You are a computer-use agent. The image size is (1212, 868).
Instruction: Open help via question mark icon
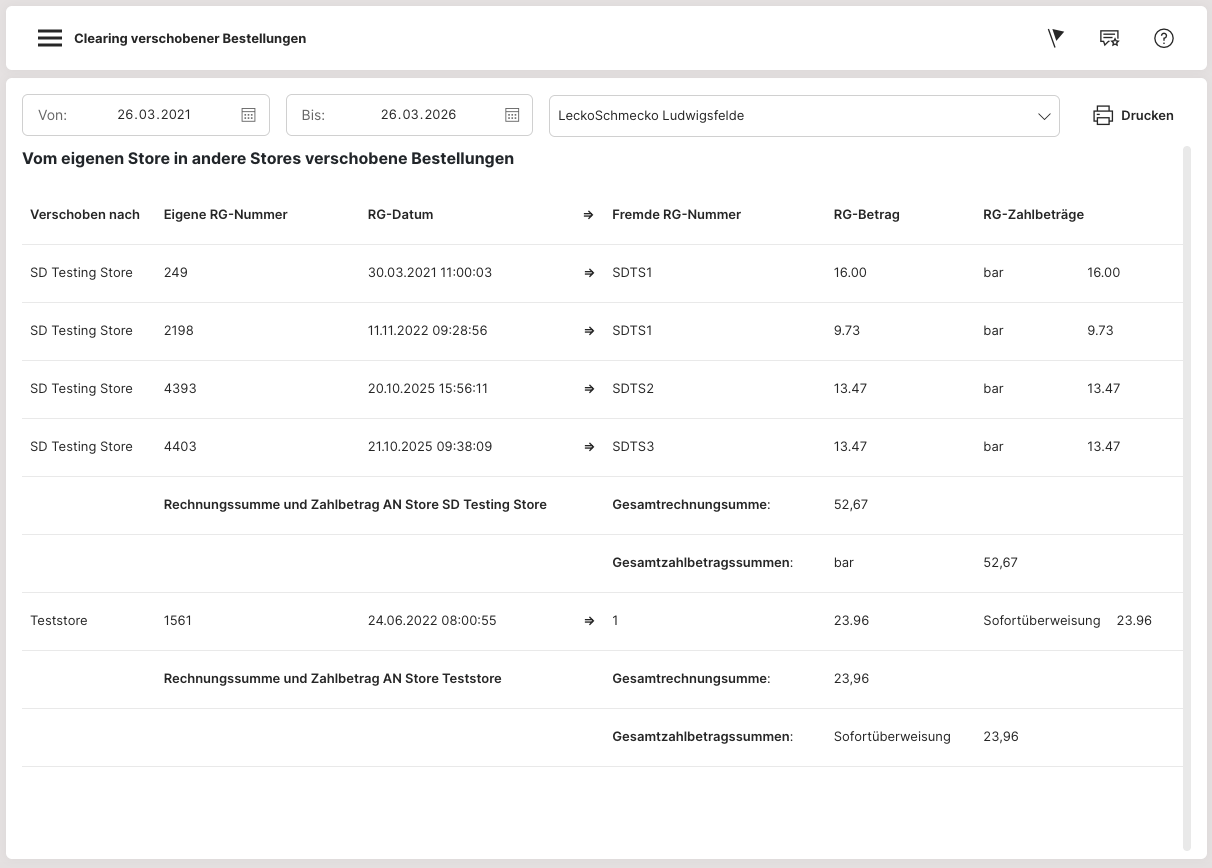click(1163, 38)
